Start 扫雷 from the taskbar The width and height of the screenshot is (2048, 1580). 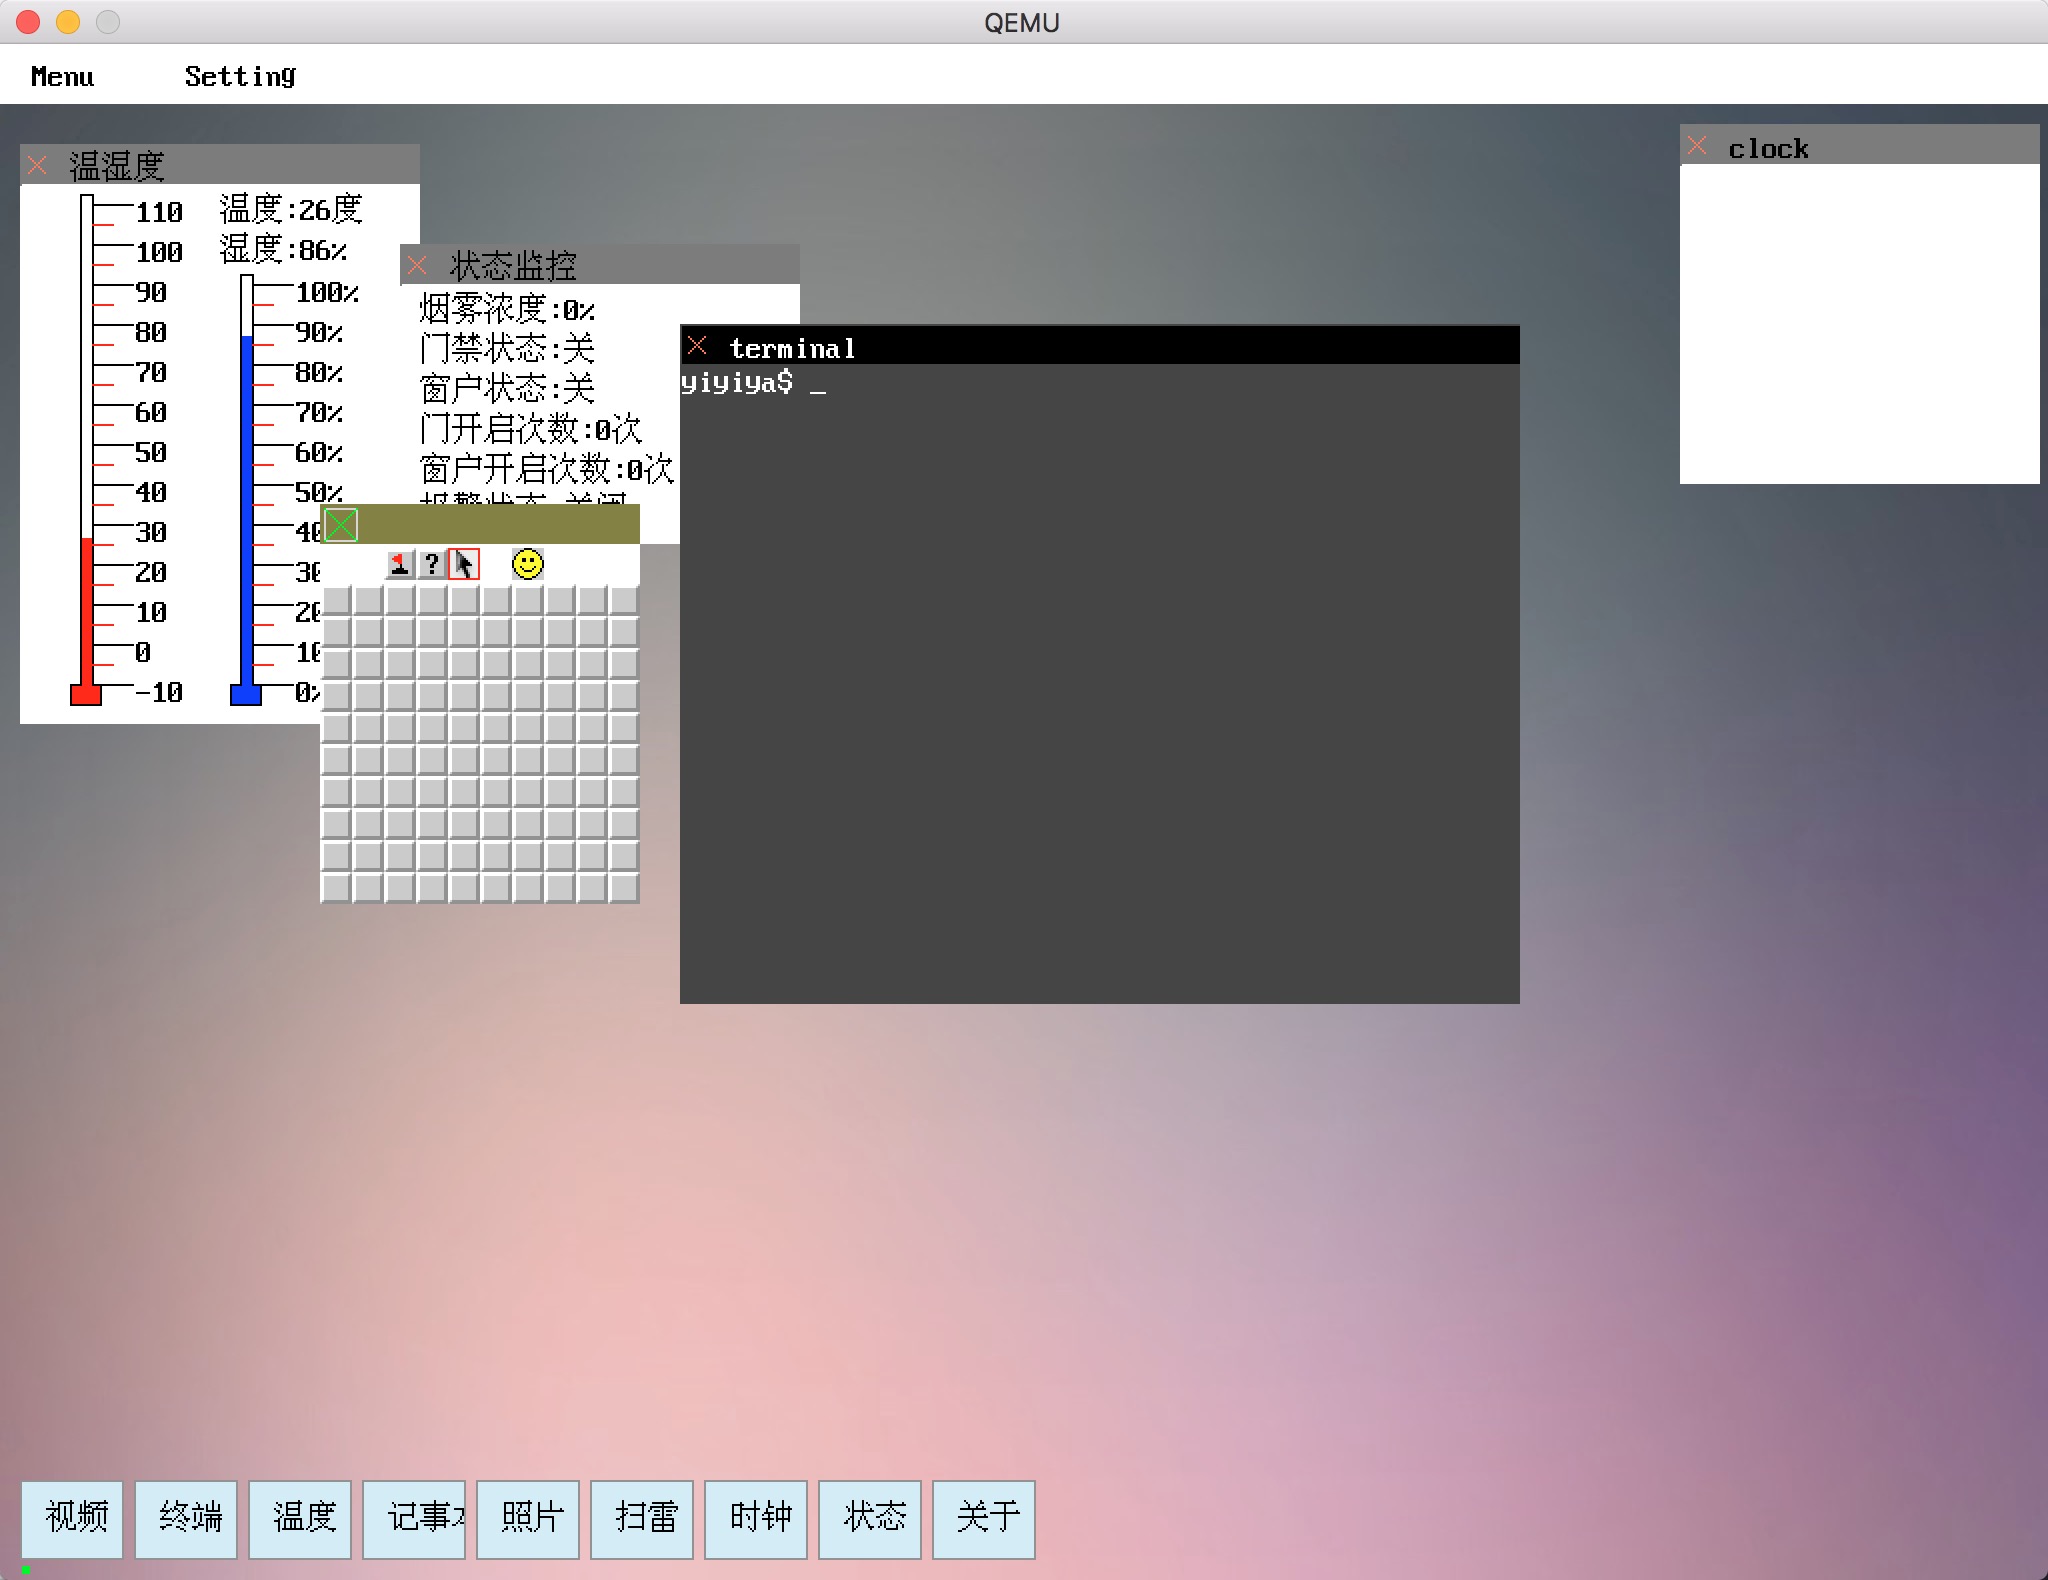(642, 1518)
